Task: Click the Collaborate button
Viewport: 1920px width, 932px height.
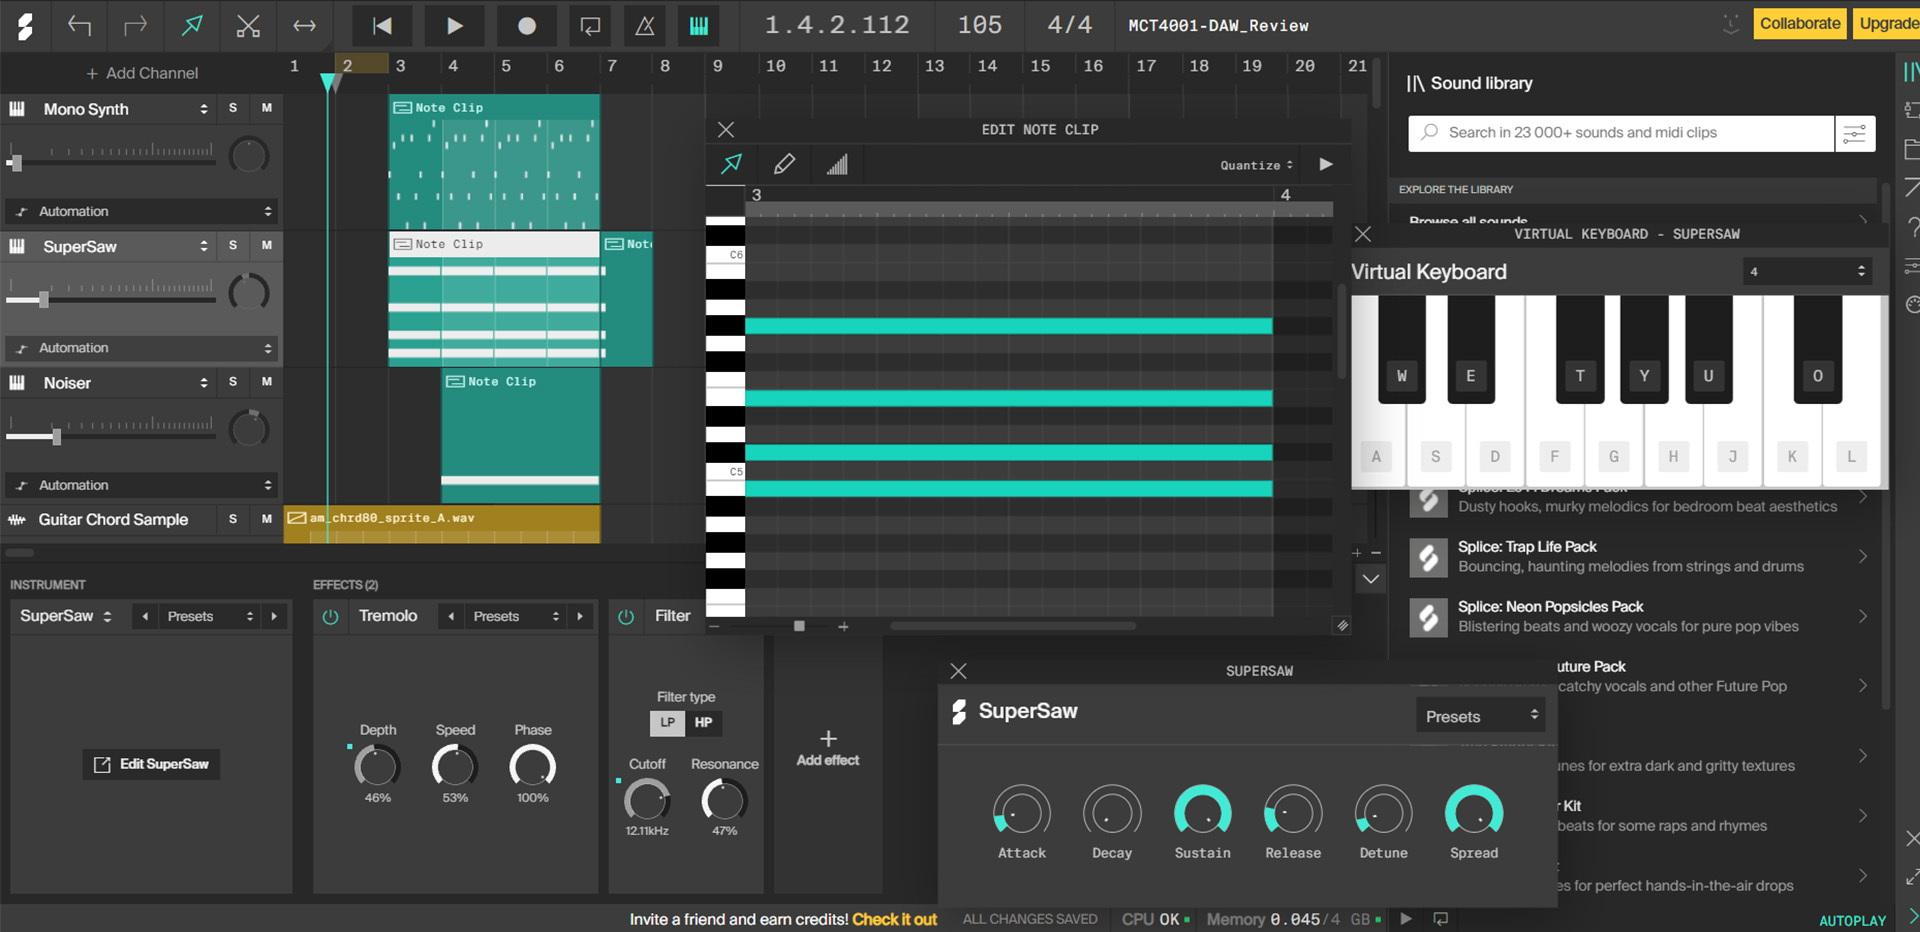Action: pyautogui.click(x=1800, y=24)
